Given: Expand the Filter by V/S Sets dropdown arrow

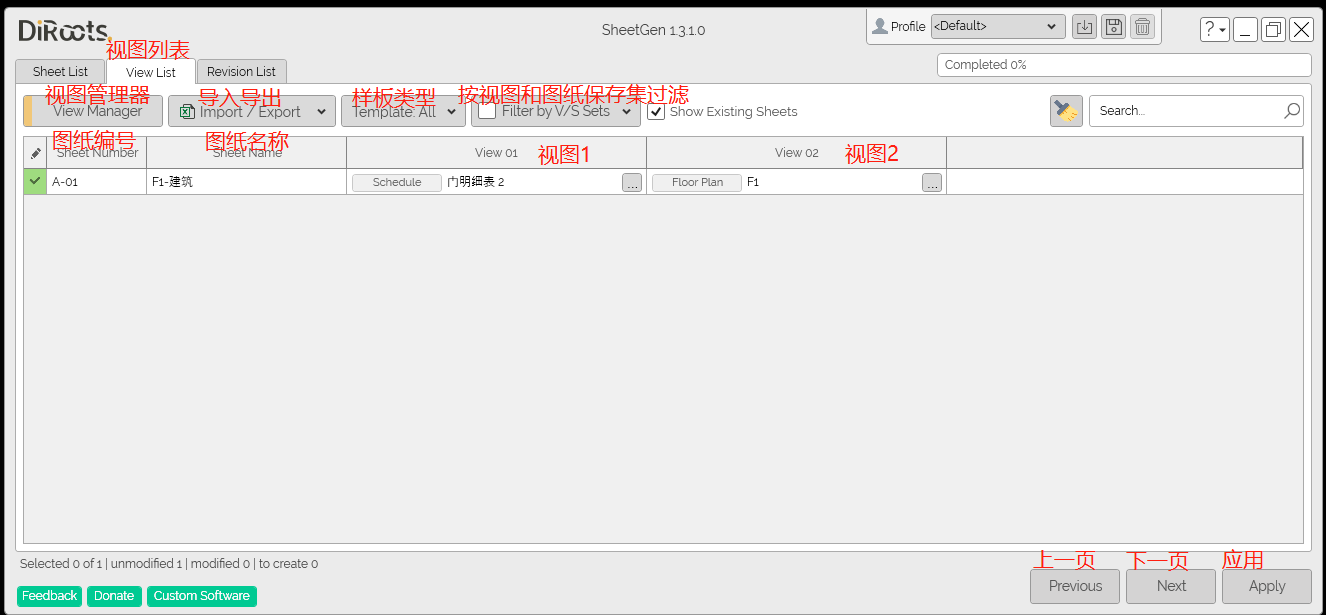Looking at the screenshot, I should [627, 112].
